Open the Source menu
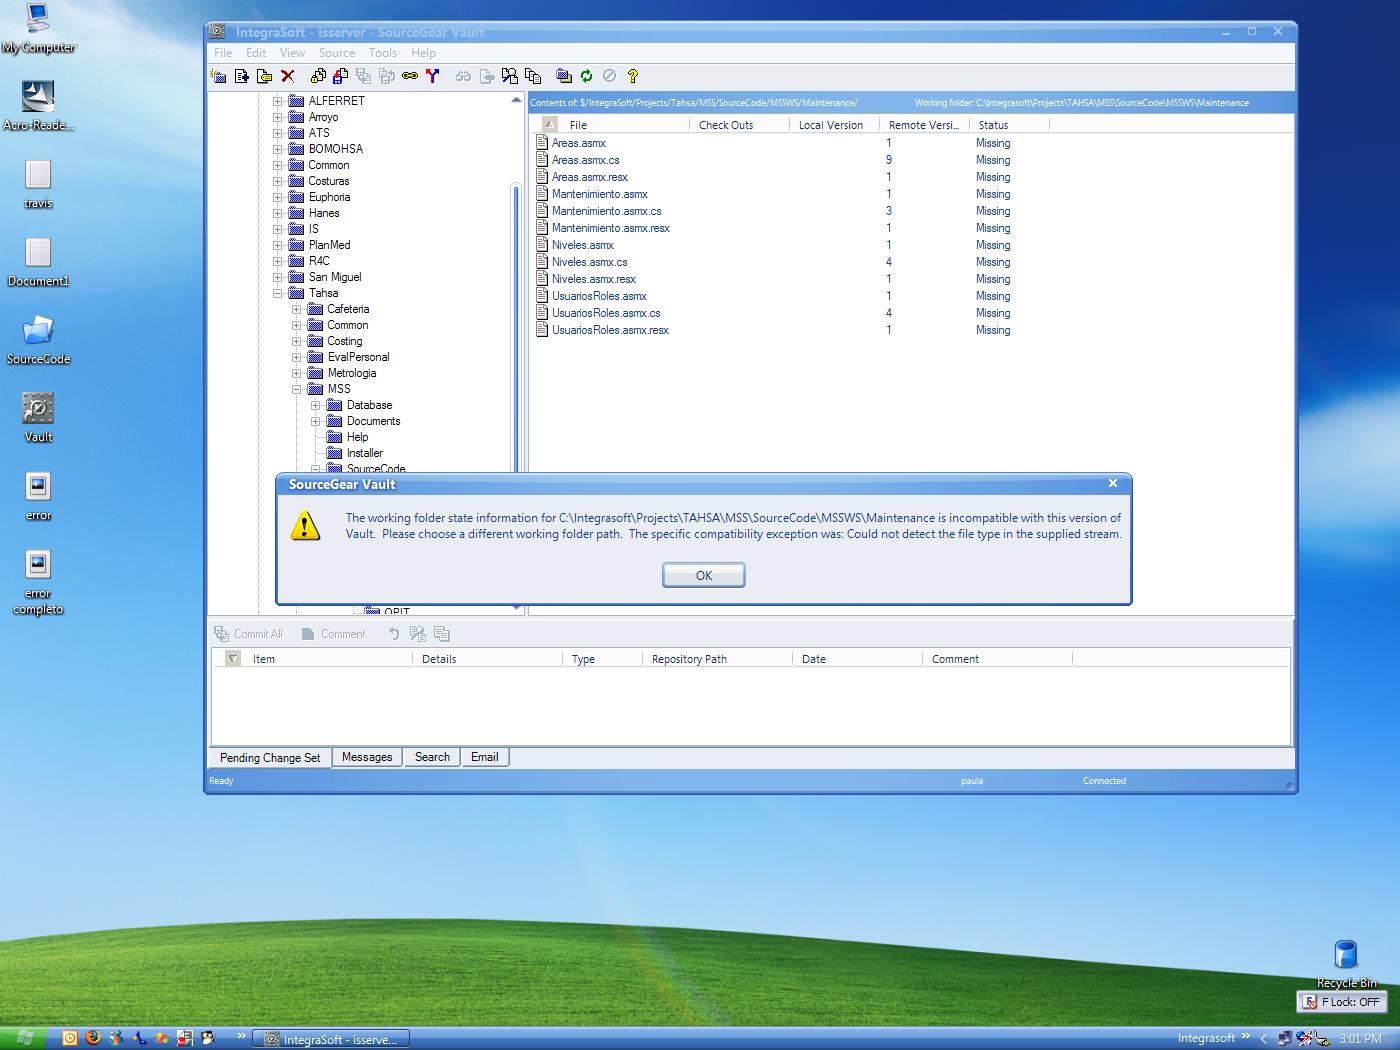This screenshot has width=1400, height=1050. [337, 53]
